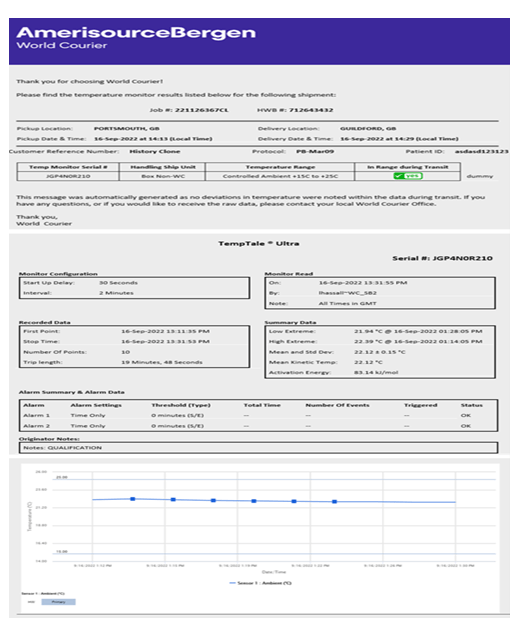Click the Alarm 1 row label
The width and height of the screenshot is (520, 636).
(x=37, y=415)
